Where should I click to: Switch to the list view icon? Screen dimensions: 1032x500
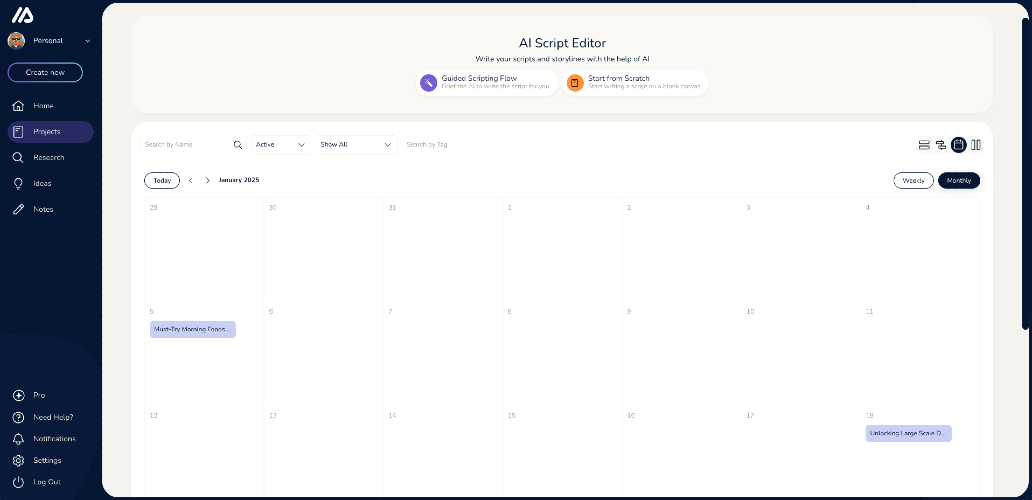tap(924, 145)
